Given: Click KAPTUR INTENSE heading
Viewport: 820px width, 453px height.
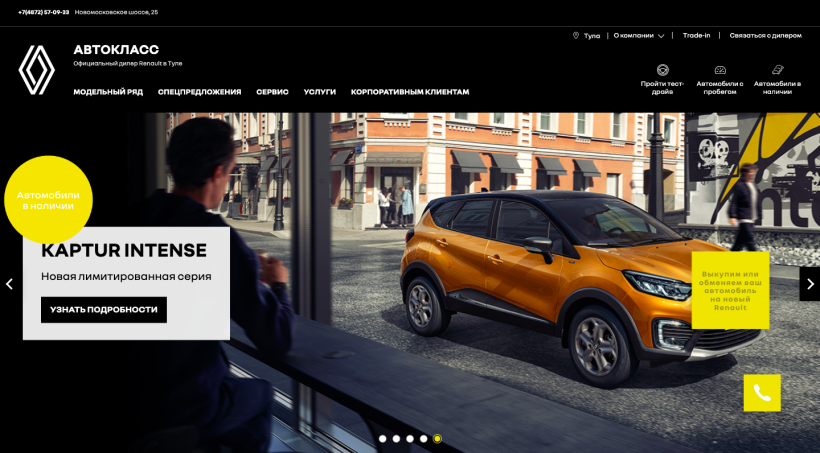Looking at the screenshot, I should pyautogui.click(x=124, y=251).
